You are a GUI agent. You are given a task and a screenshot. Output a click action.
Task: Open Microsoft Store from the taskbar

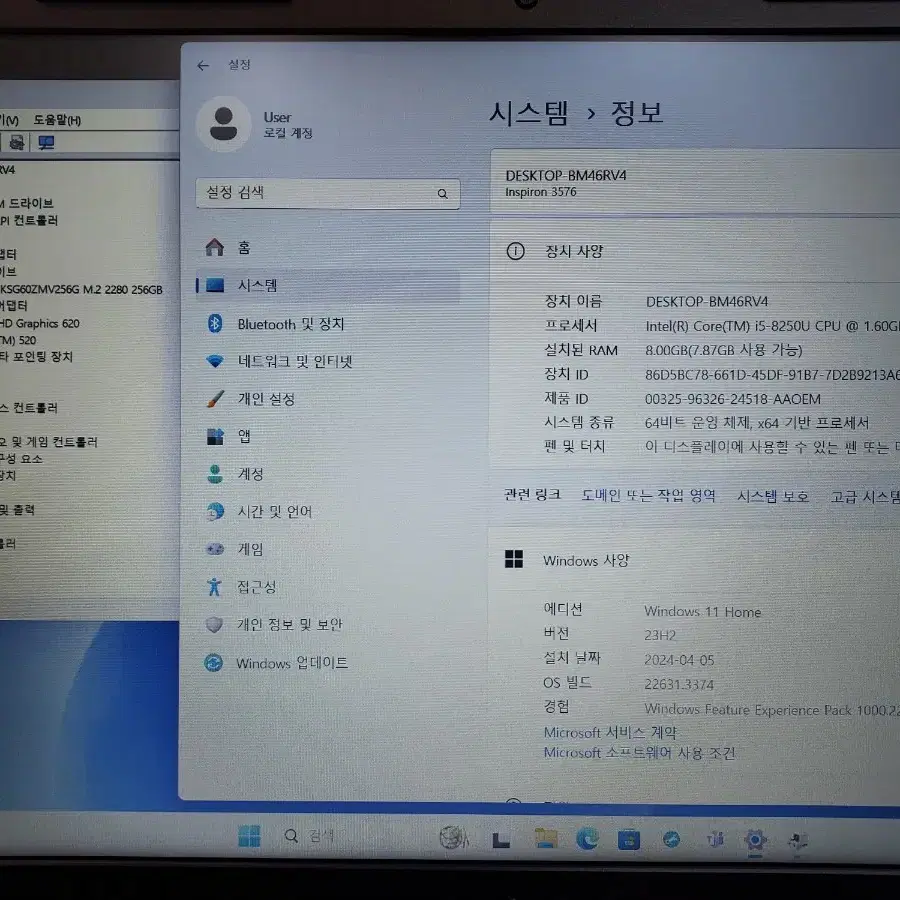[629, 840]
